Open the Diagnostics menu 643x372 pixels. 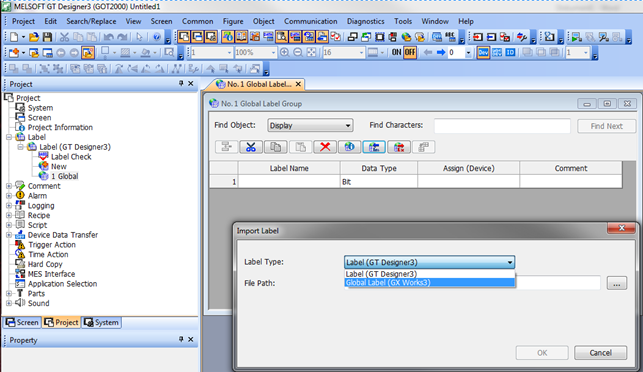[x=365, y=21]
